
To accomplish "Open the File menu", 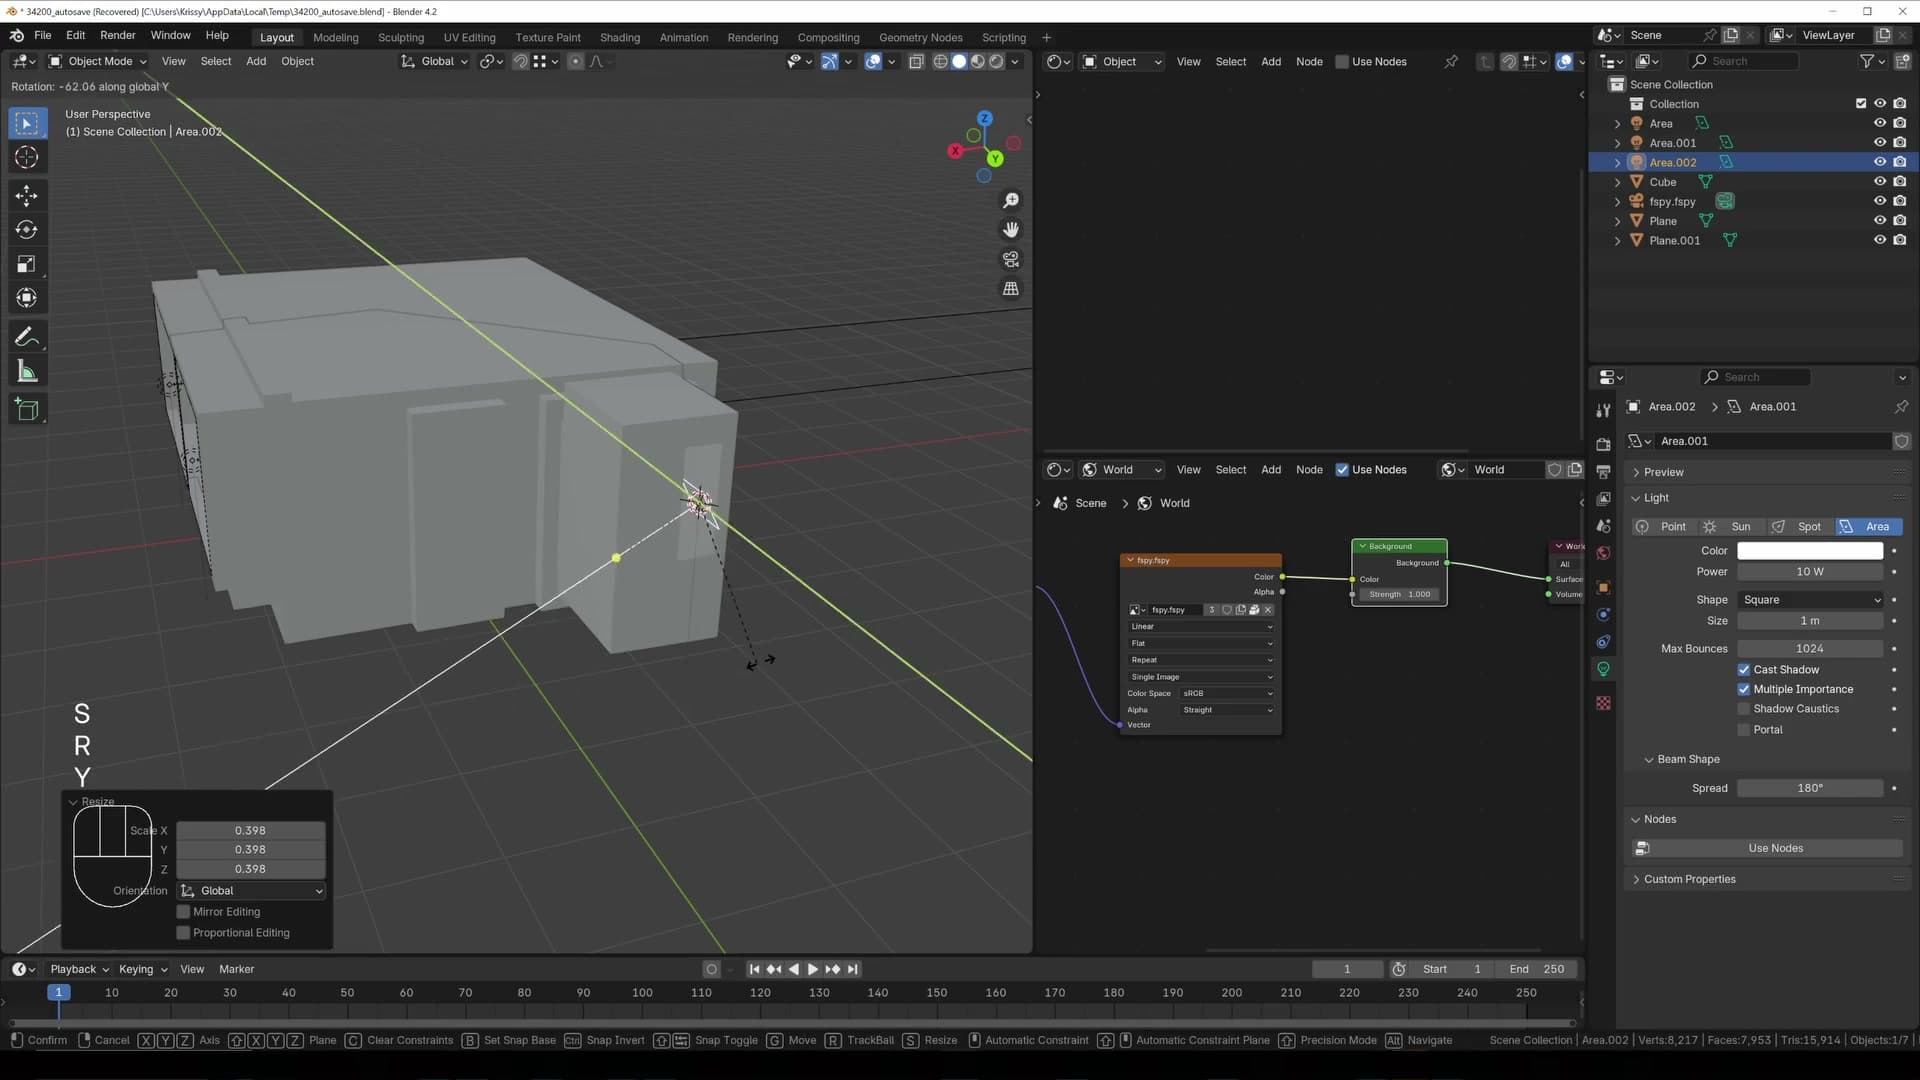I will [42, 35].
